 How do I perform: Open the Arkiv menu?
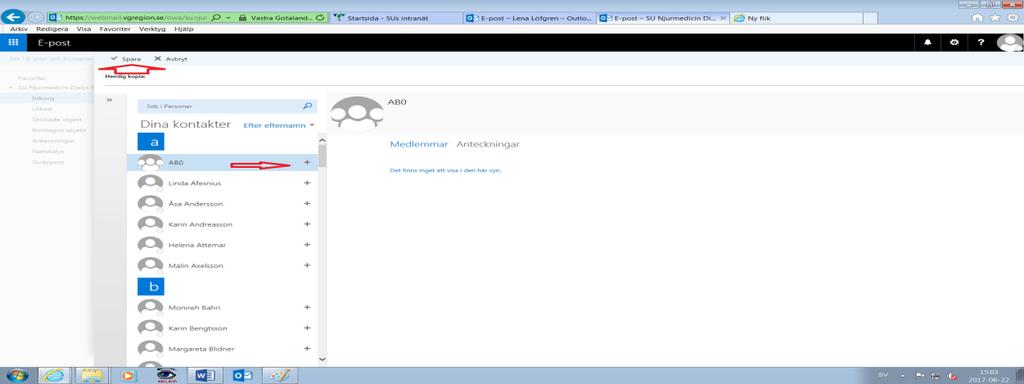[18, 29]
